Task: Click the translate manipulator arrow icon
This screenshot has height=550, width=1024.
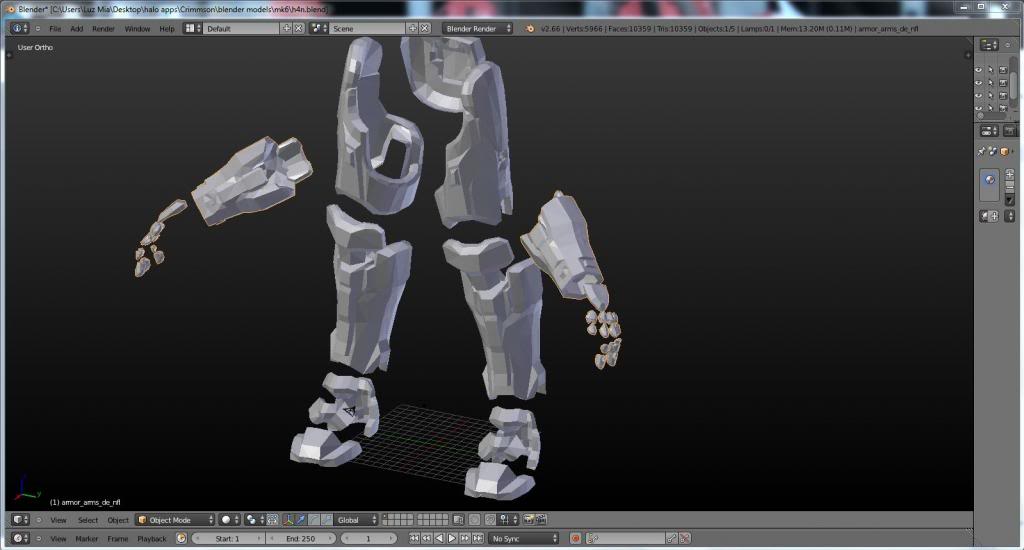Action: pyautogui.click(x=301, y=520)
